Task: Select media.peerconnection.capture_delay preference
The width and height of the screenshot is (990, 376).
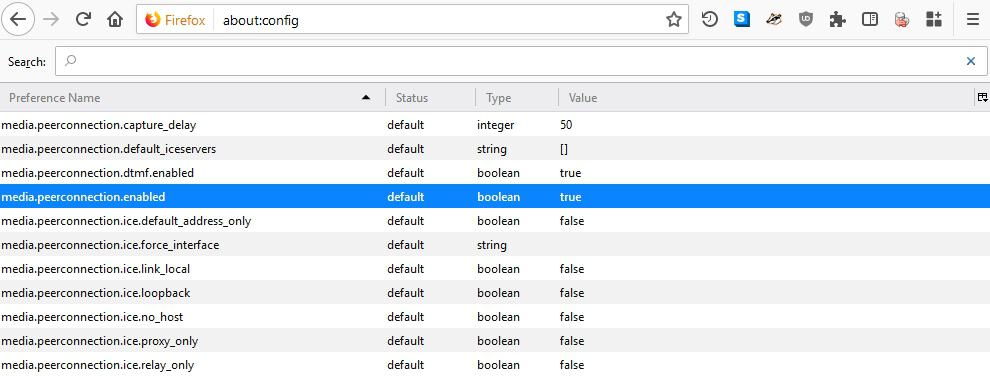Action: tap(495, 125)
